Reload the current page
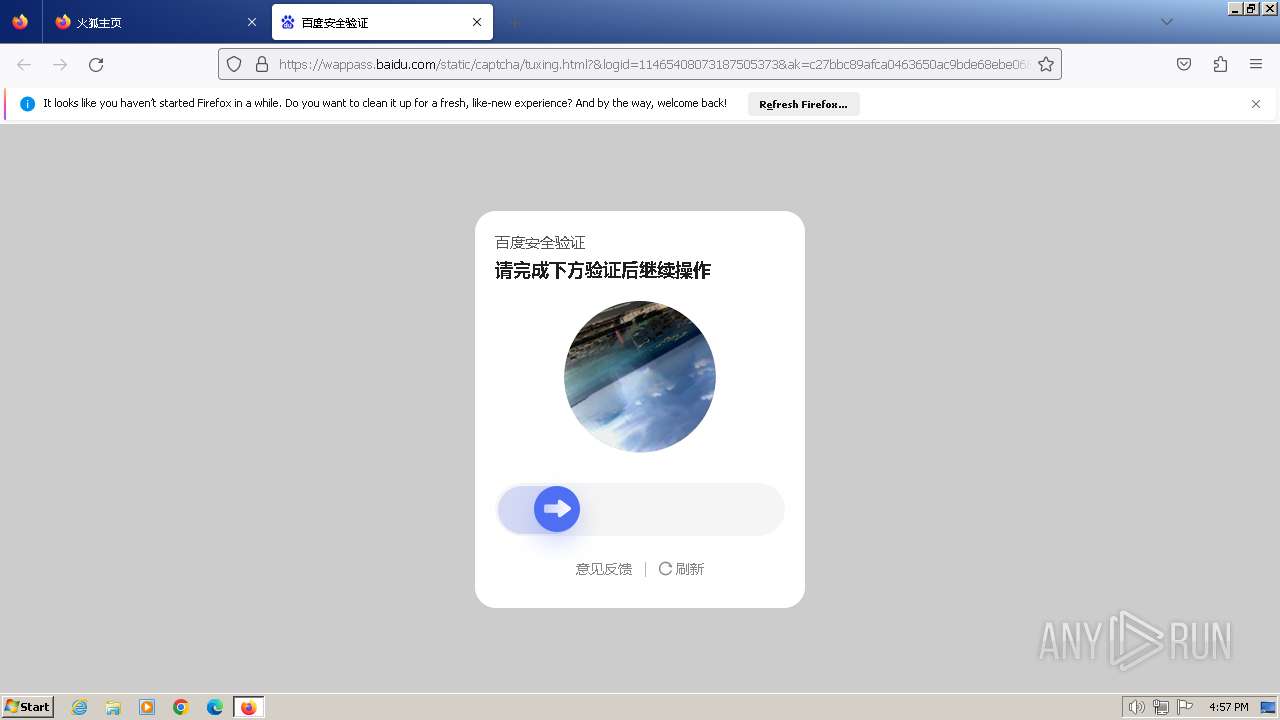1280x720 pixels. pos(96,64)
